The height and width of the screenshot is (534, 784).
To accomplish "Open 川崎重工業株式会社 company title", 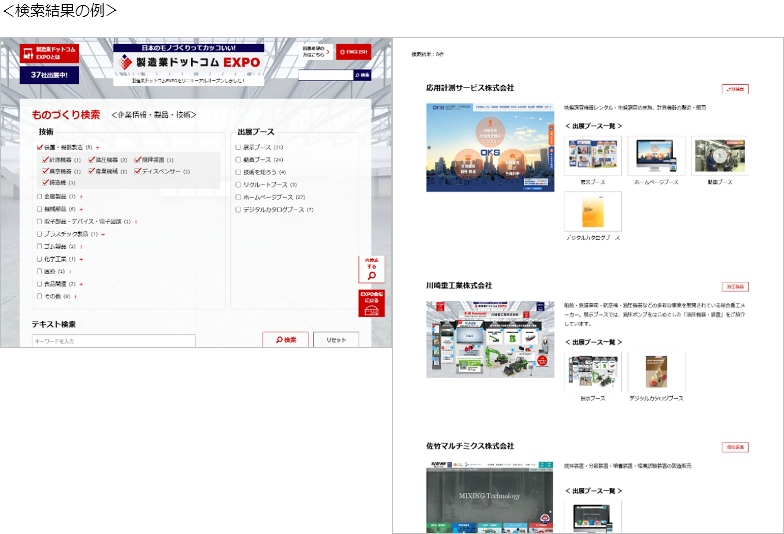I will tap(459, 286).
